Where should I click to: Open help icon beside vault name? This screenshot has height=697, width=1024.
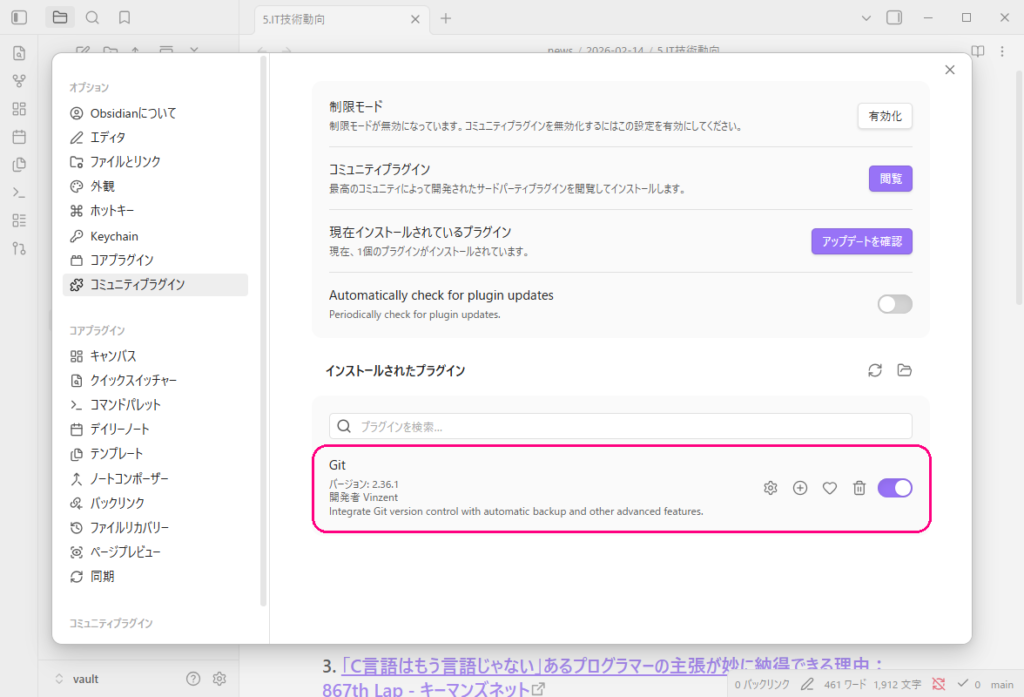pyautogui.click(x=193, y=679)
